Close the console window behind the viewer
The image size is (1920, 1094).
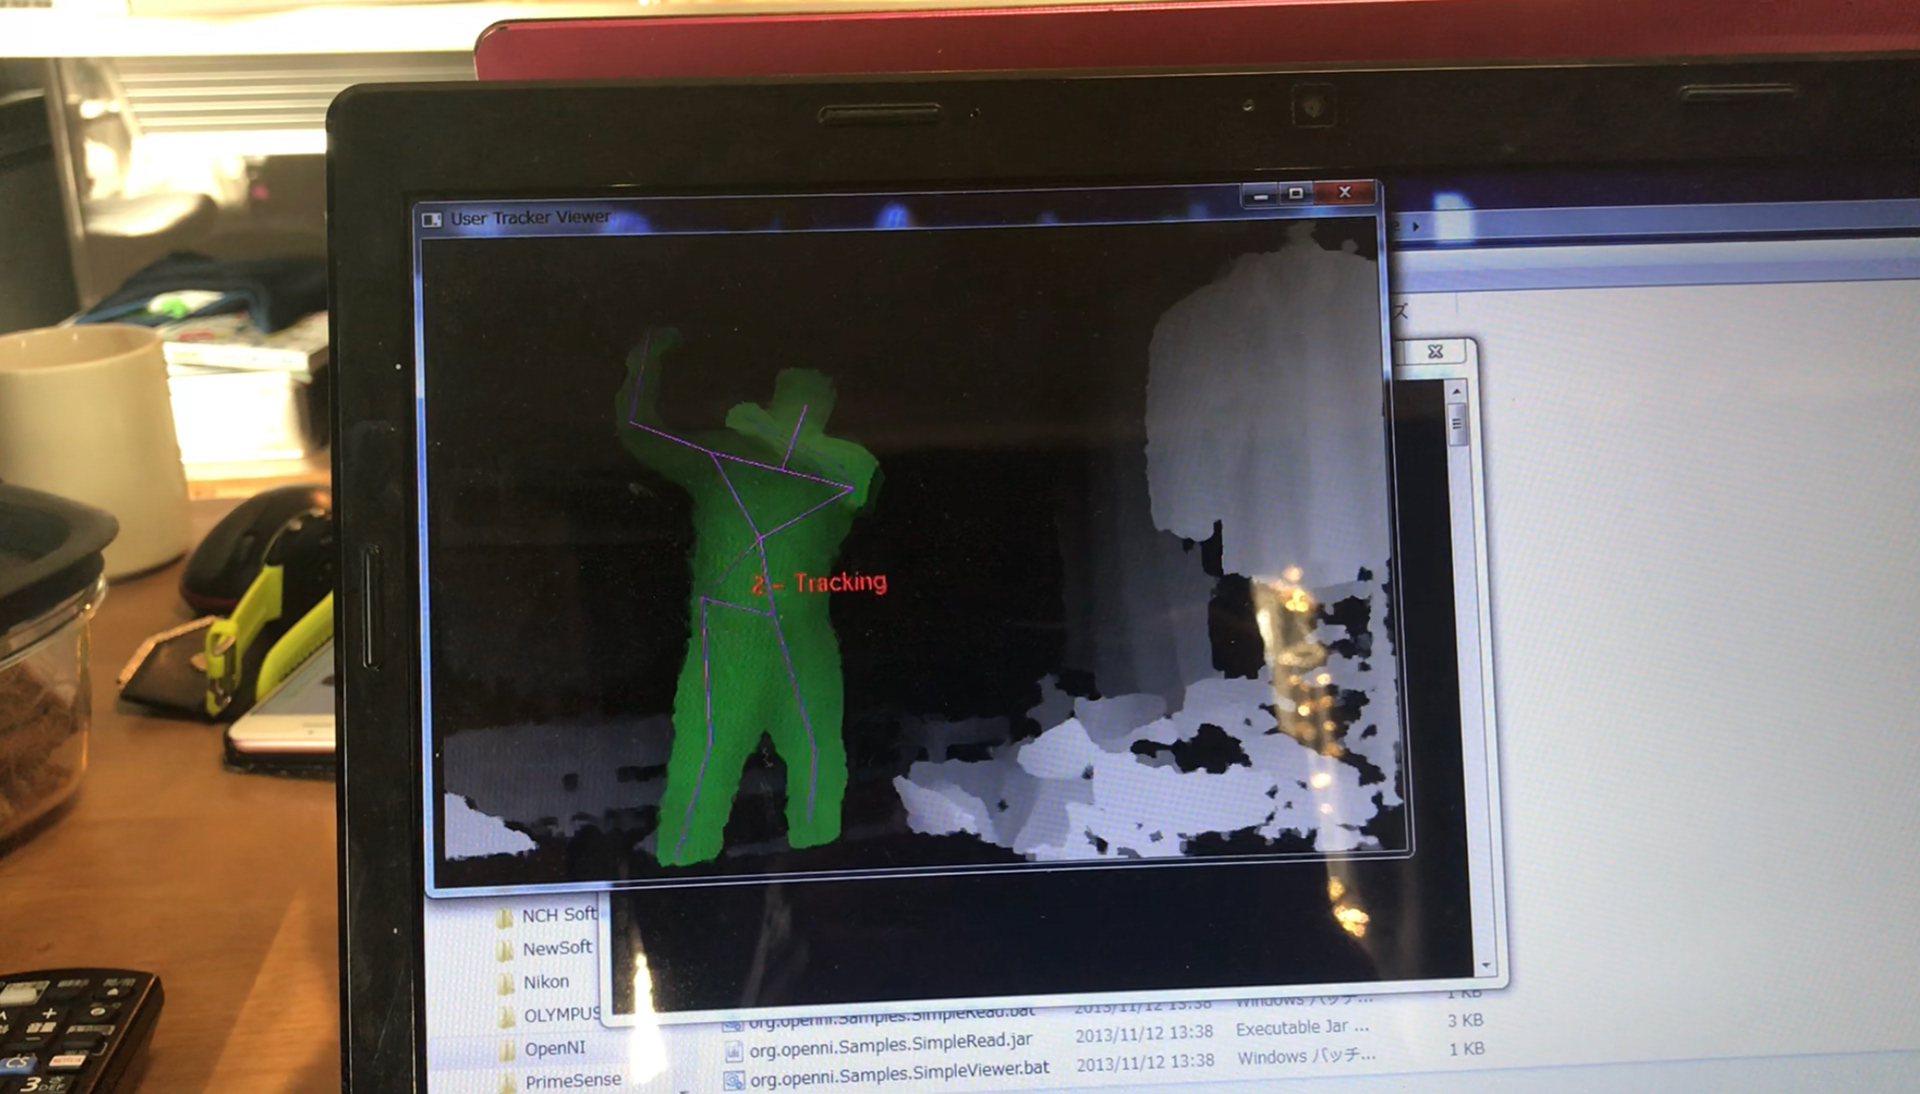[1435, 351]
